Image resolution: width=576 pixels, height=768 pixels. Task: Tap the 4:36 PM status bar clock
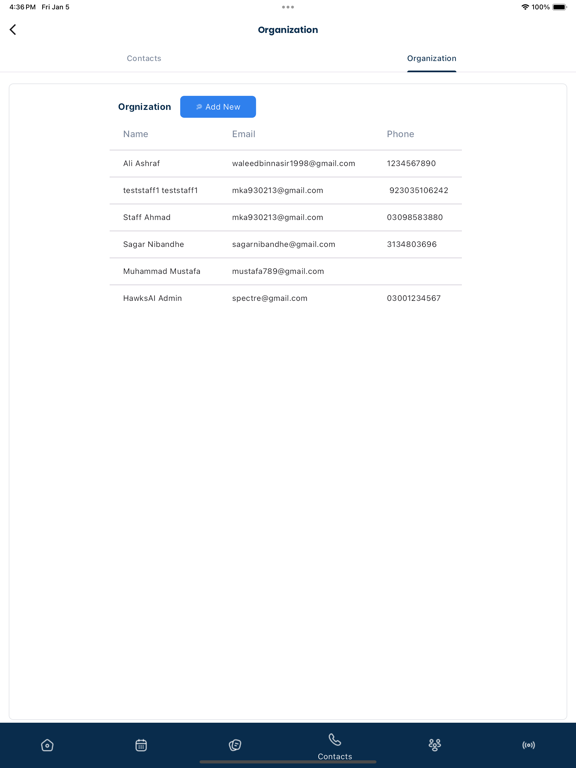pos(22,7)
